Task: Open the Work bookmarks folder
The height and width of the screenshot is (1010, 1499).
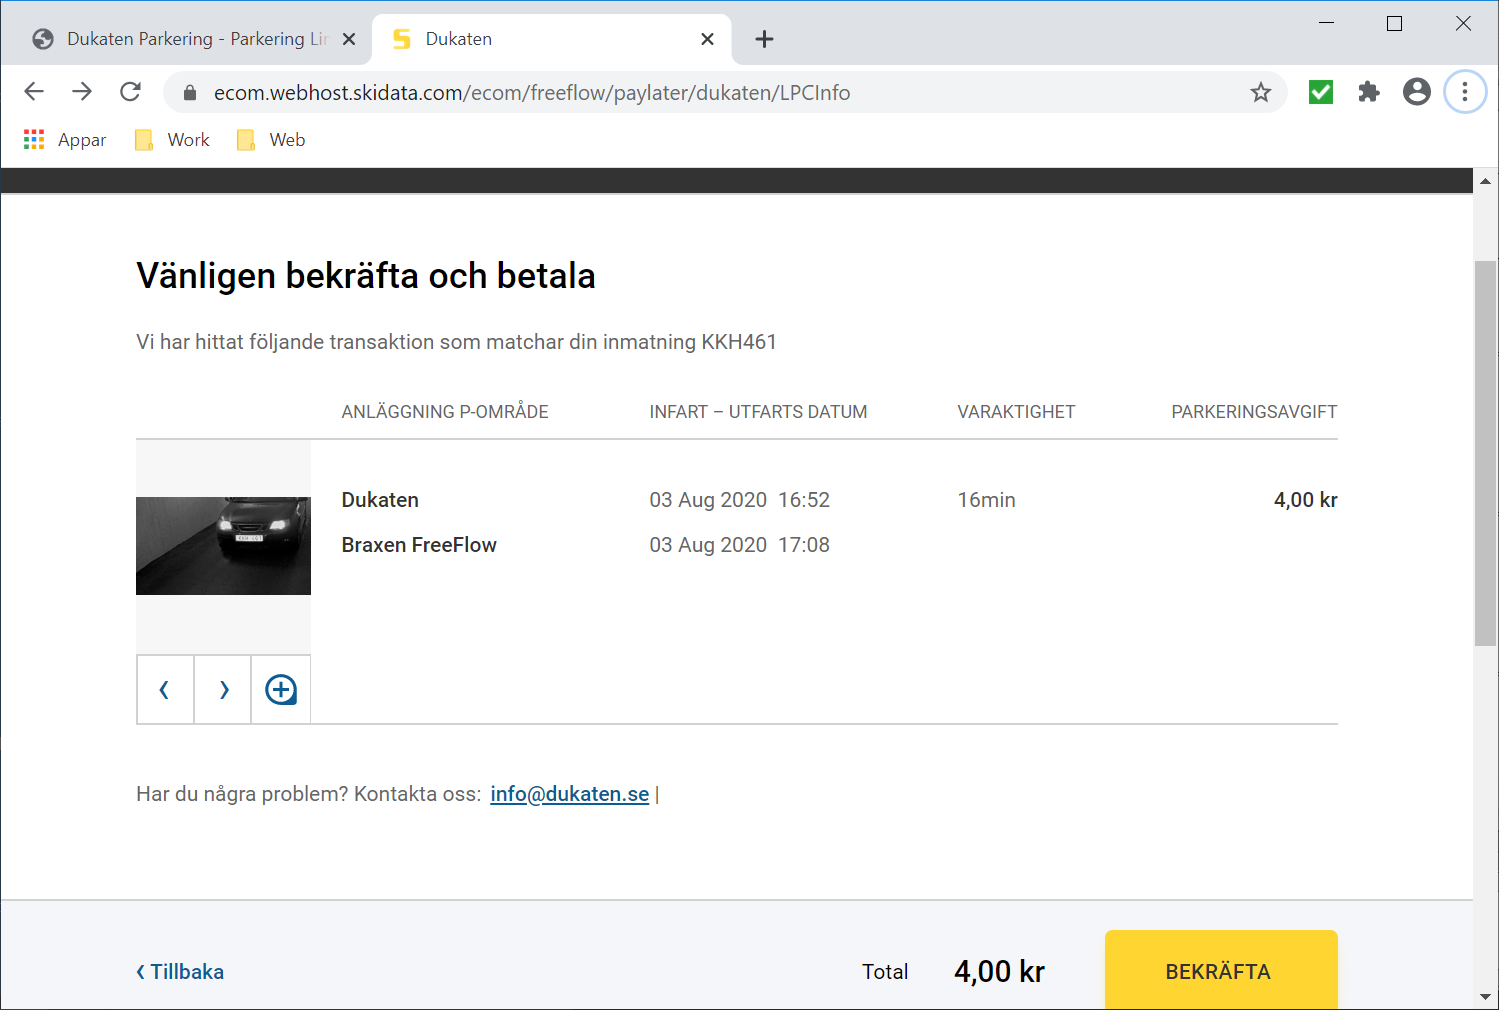Action: coord(172,140)
